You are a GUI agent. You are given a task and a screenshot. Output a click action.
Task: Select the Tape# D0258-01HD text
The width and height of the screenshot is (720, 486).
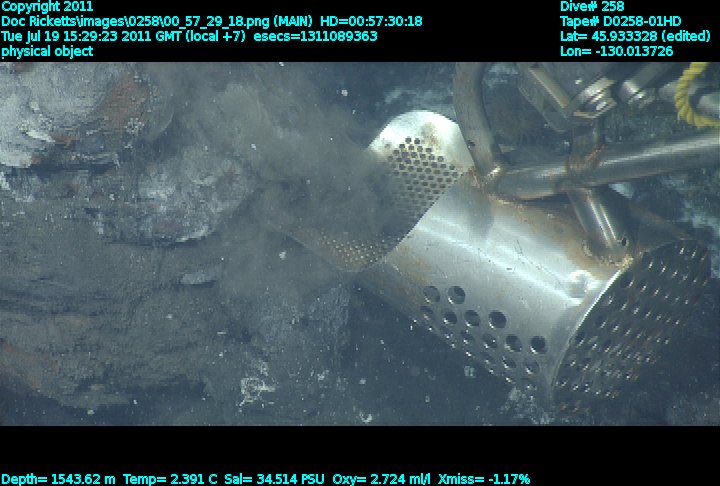tap(621, 21)
